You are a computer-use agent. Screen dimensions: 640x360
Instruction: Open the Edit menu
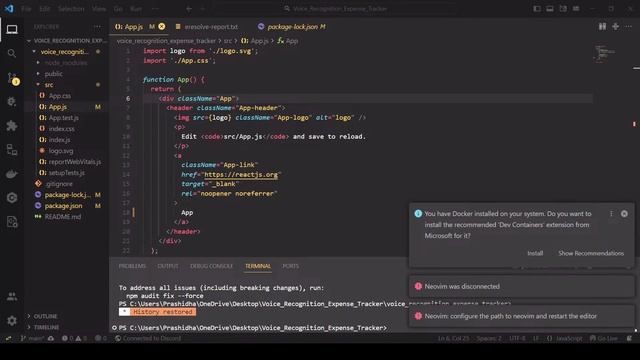45,9
